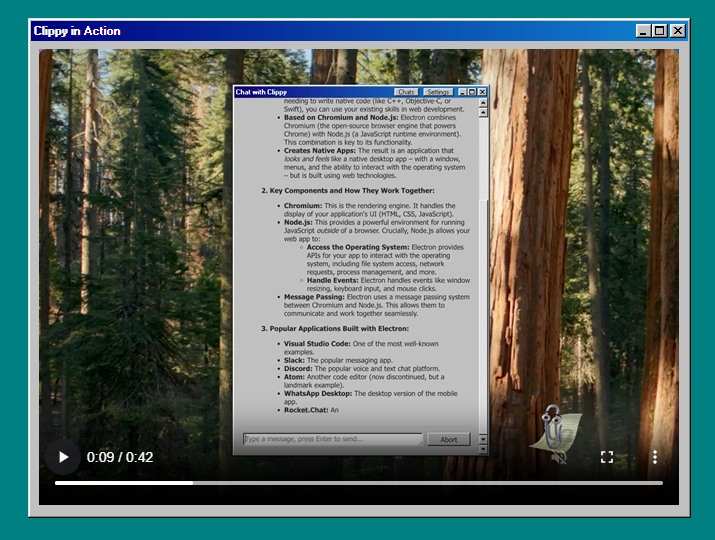
Task: Open Settings in the Chat with Clippy window
Action: click(438, 92)
